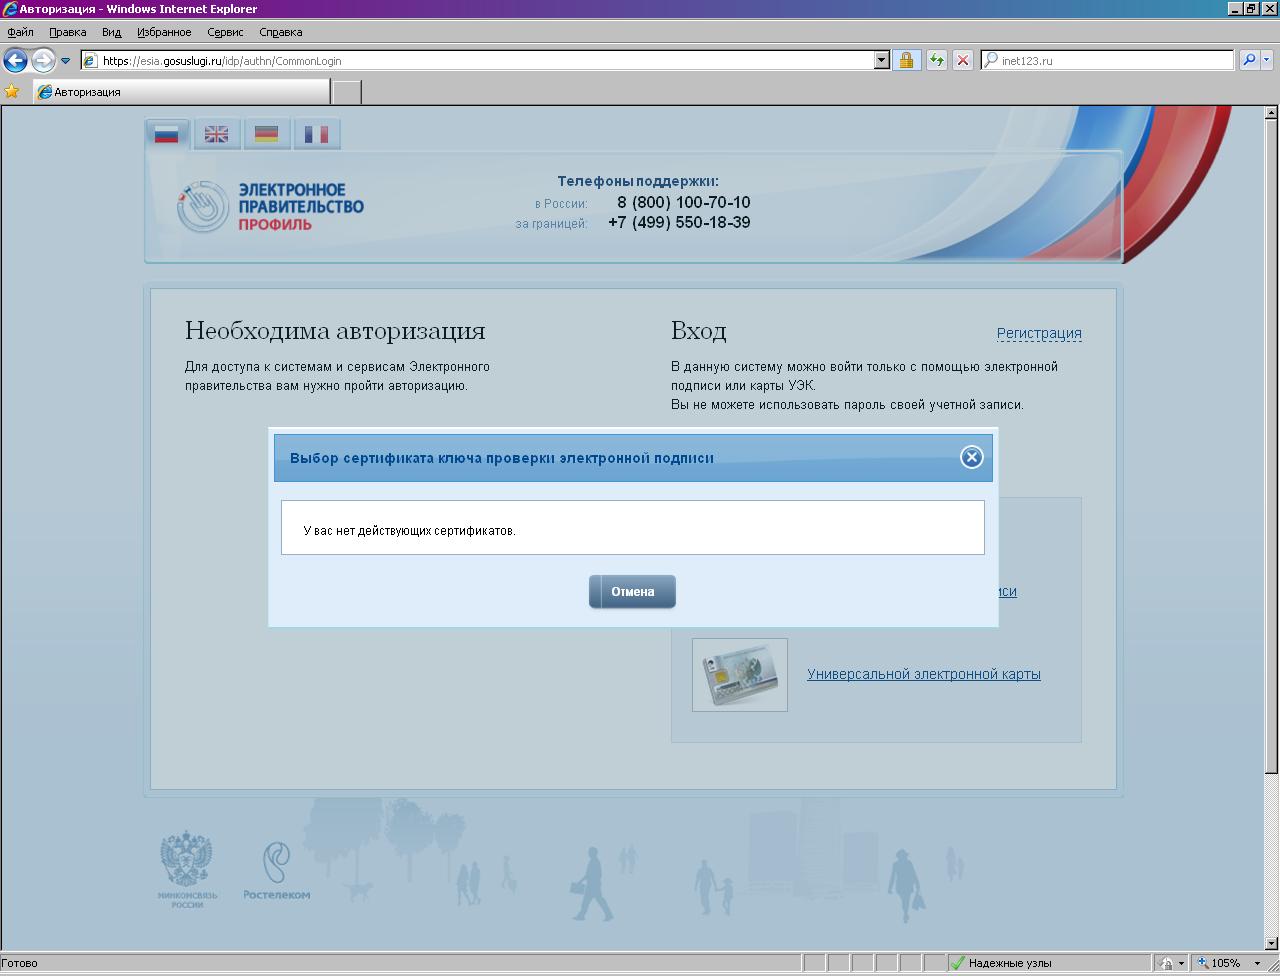Click the electronic card thumbnail image
The height and width of the screenshot is (976, 1280).
pyautogui.click(x=739, y=675)
